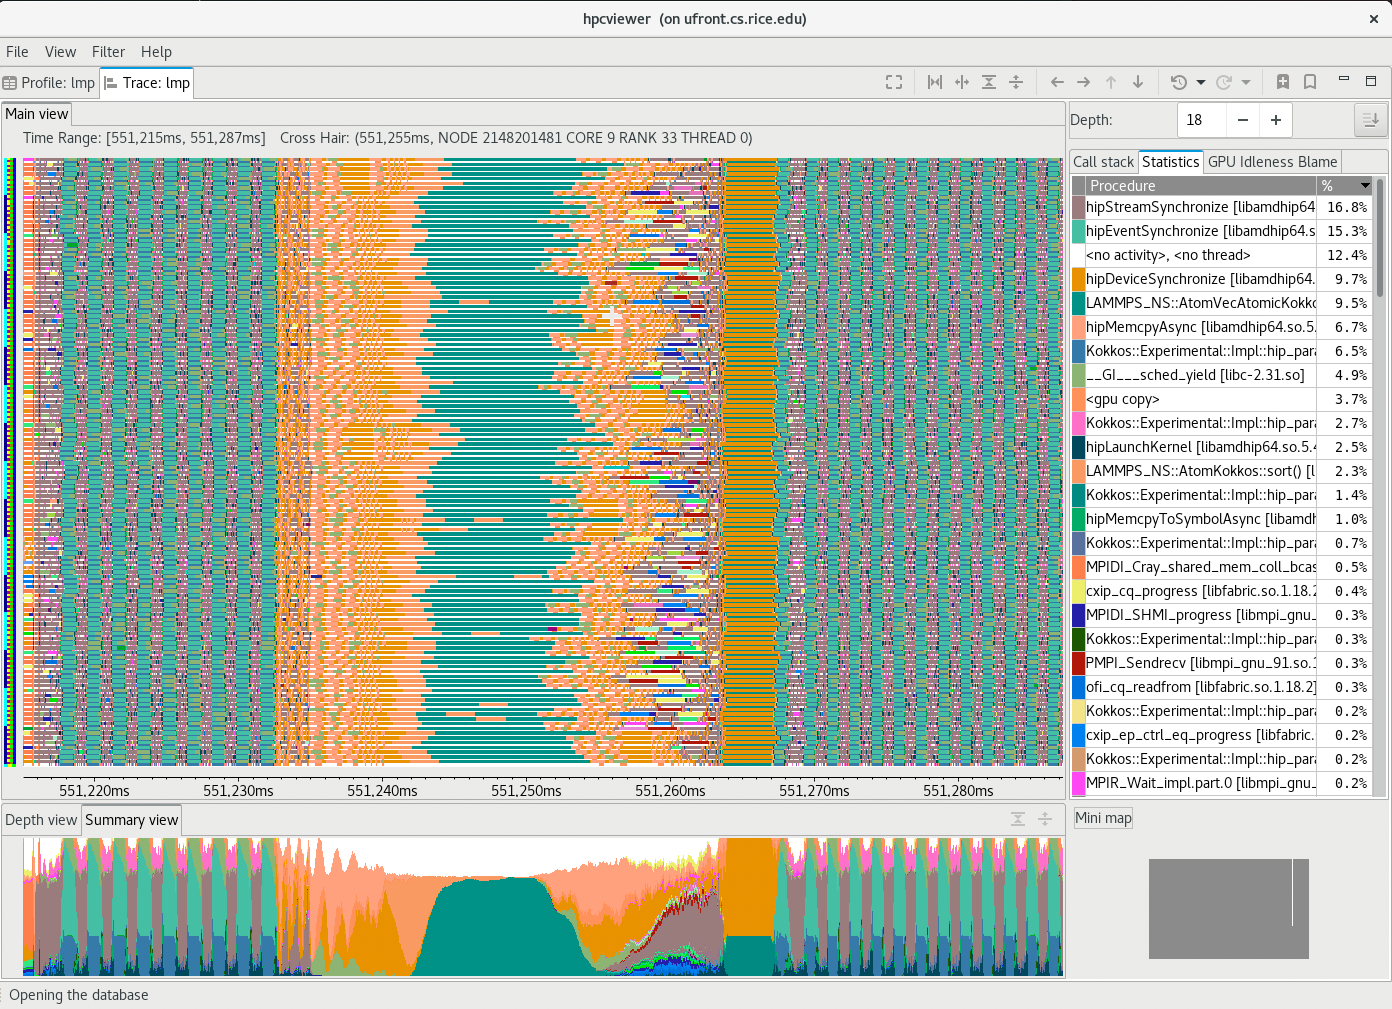Pan the trace view to the left
This screenshot has height=1009, width=1392.
tap(1057, 82)
